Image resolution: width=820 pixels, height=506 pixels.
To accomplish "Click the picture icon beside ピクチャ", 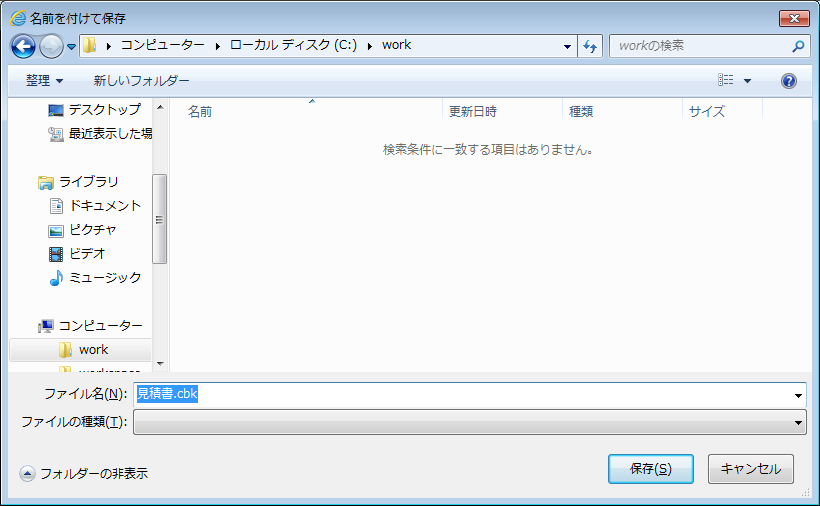I will pos(56,231).
